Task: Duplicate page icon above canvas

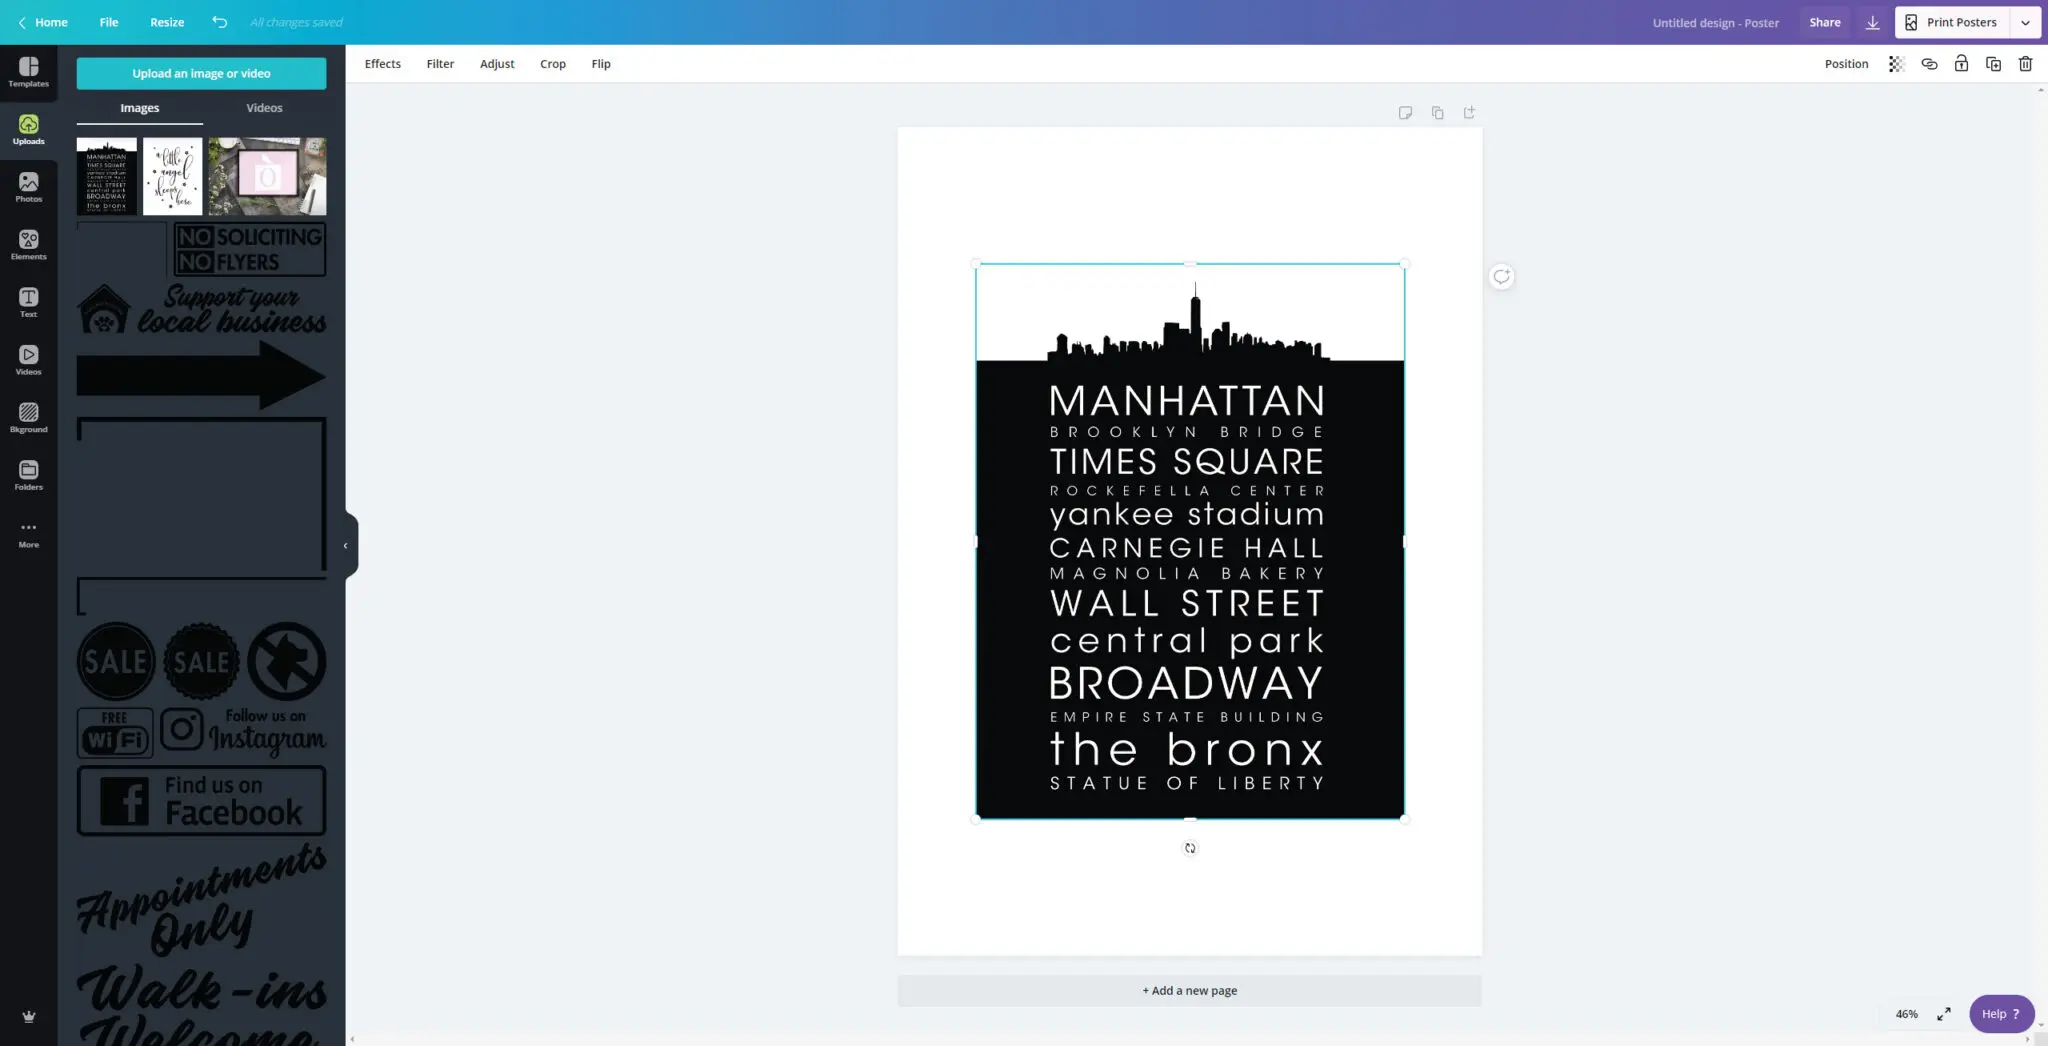Action: click(1437, 113)
